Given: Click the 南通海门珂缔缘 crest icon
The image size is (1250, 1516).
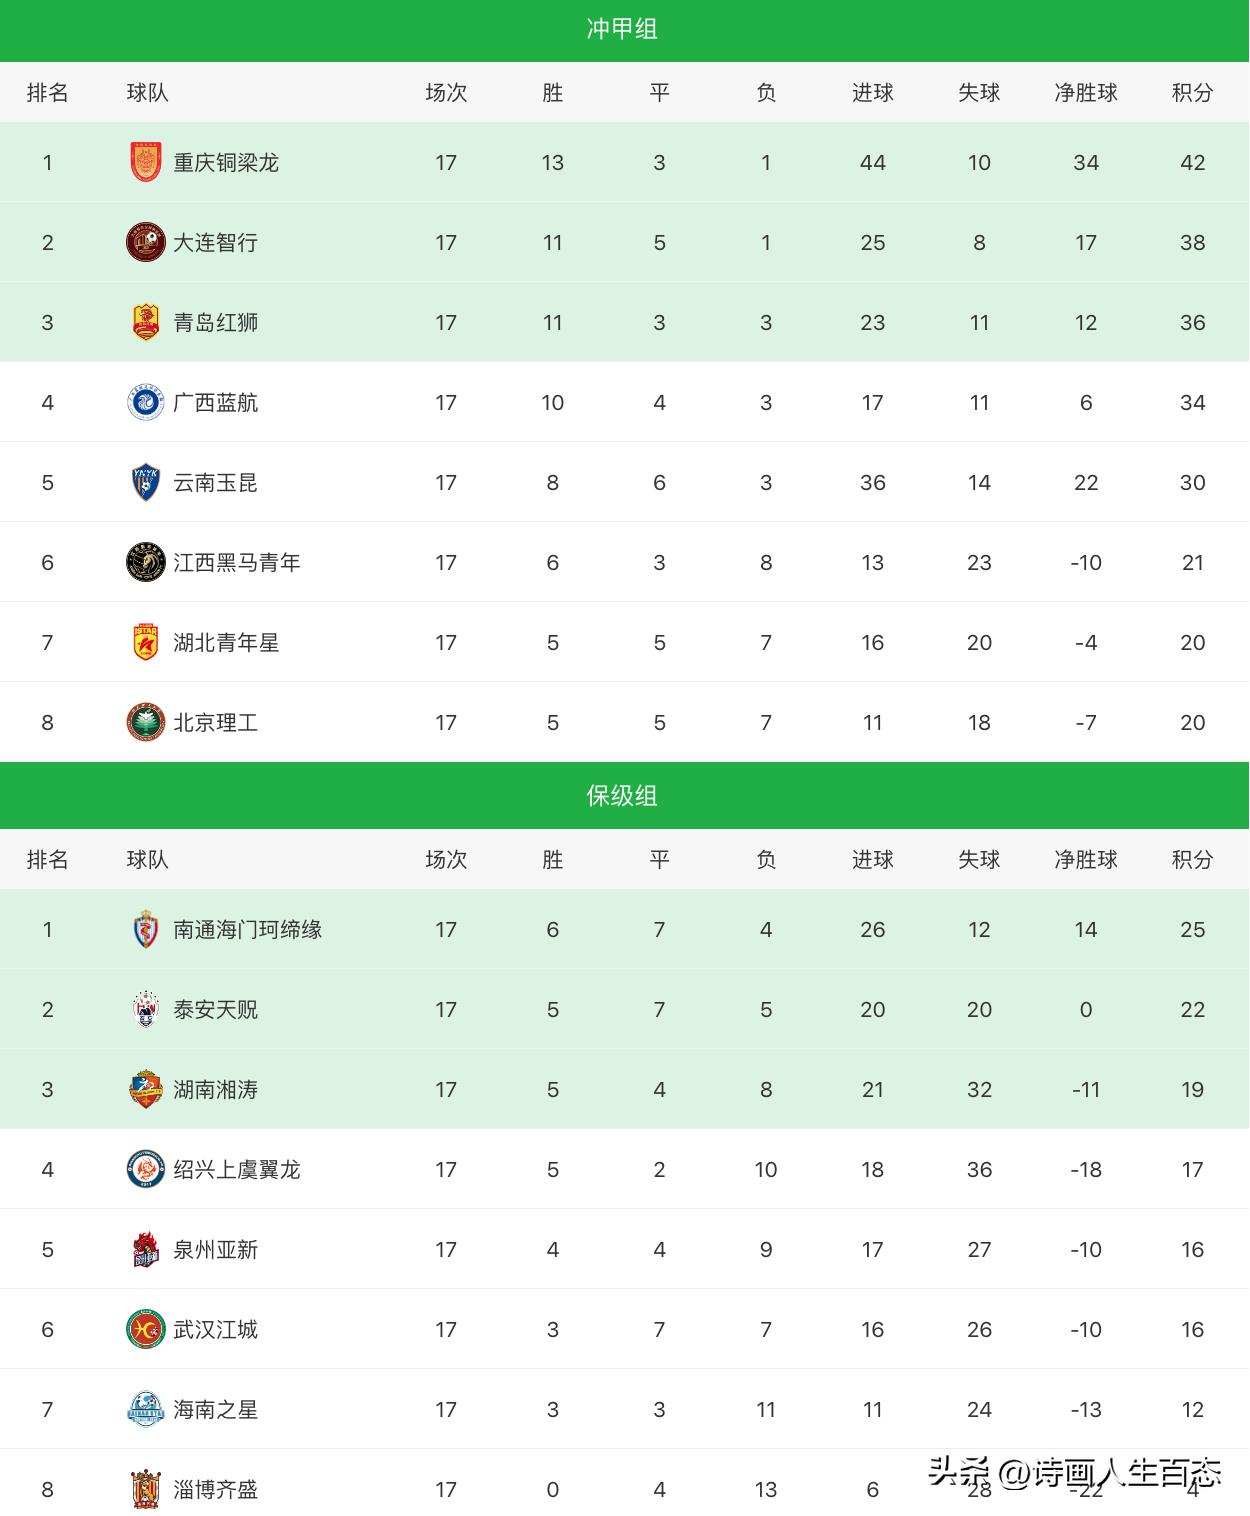Looking at the screenshot, I should (146, 930).
